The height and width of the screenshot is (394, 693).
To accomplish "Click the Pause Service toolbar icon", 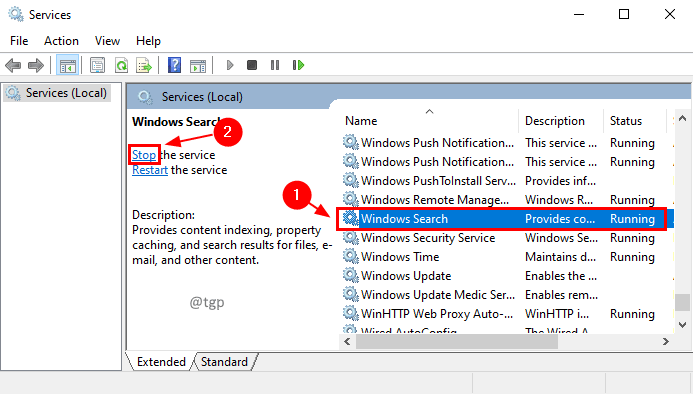I will (275, 65).
